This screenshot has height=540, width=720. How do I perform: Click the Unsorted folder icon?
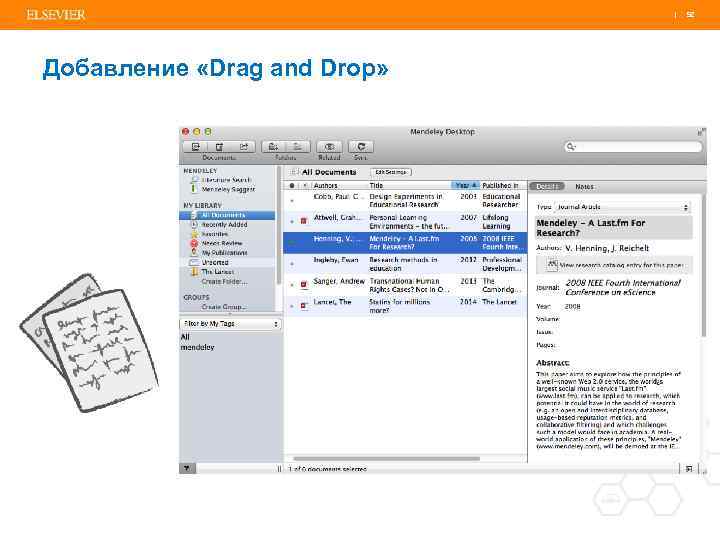point(194,263)
